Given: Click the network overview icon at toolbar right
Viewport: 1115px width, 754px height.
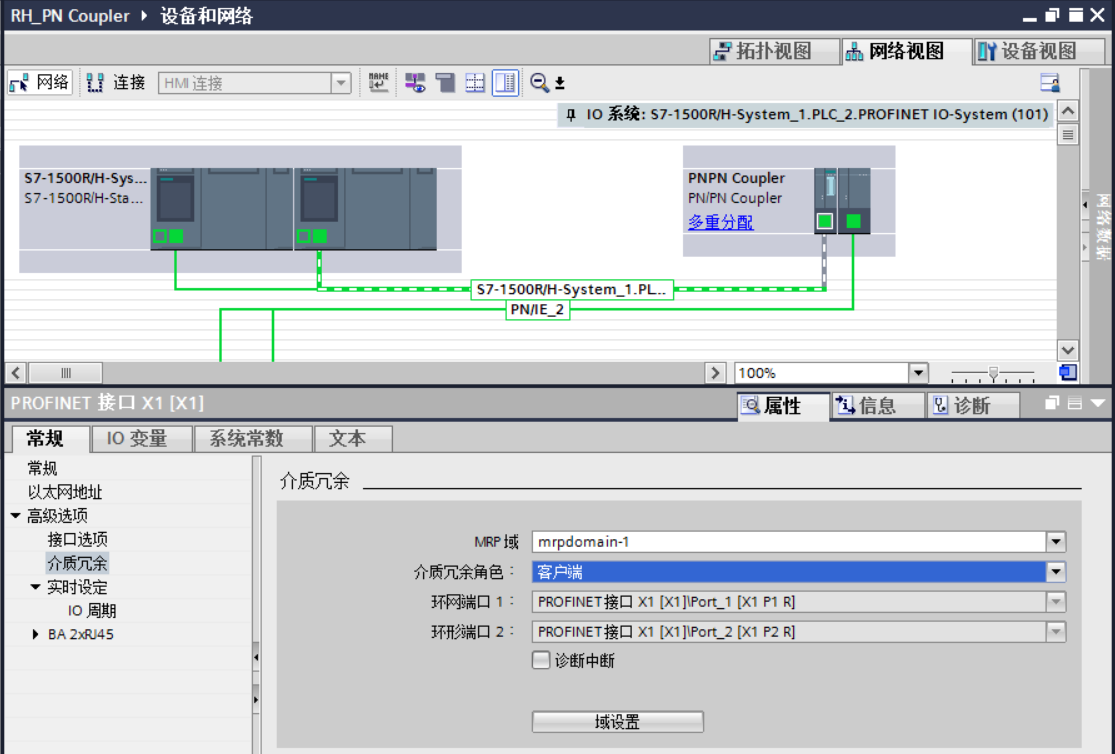Looking at the screenshot, I should (x=1050, y=83).
